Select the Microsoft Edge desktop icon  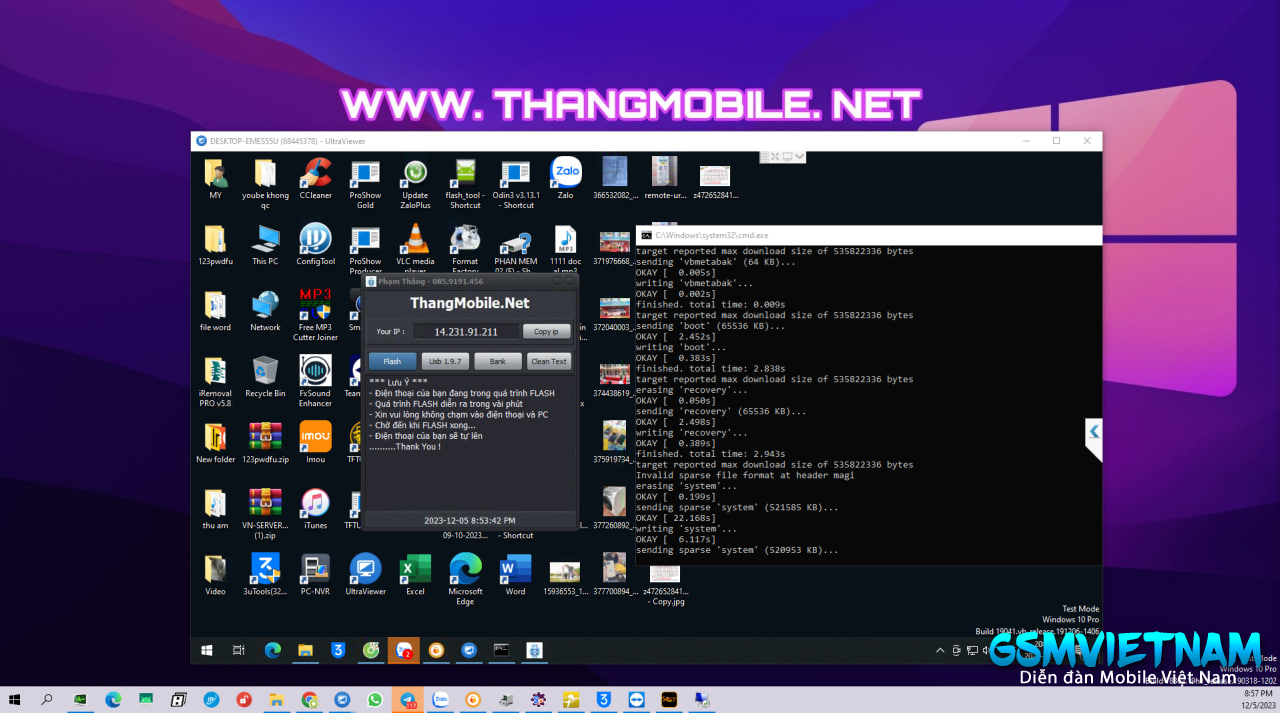click(x=465, y=580)
